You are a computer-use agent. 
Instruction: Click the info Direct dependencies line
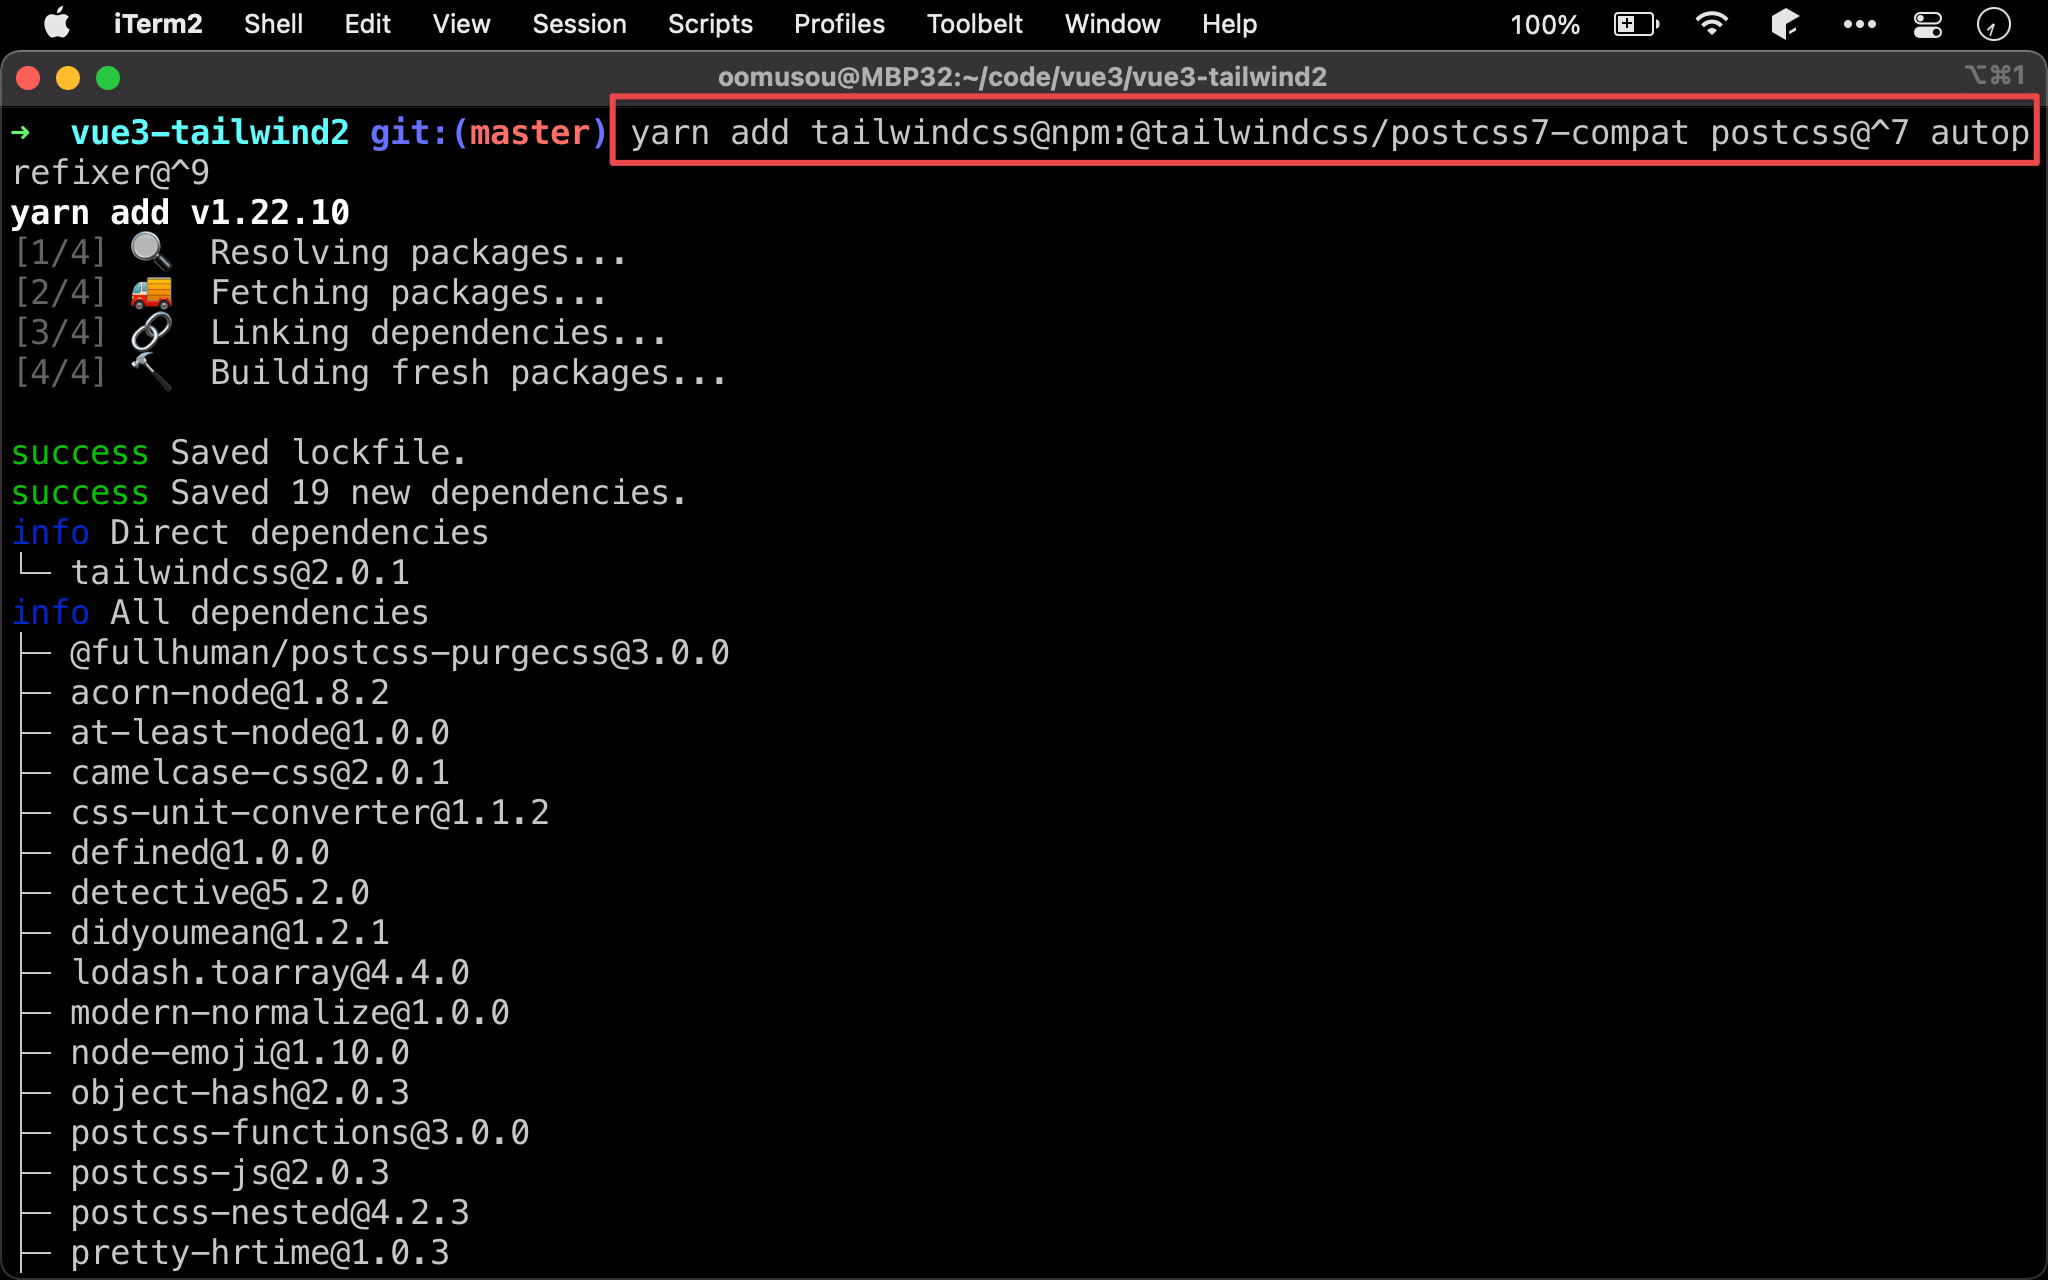250,532
